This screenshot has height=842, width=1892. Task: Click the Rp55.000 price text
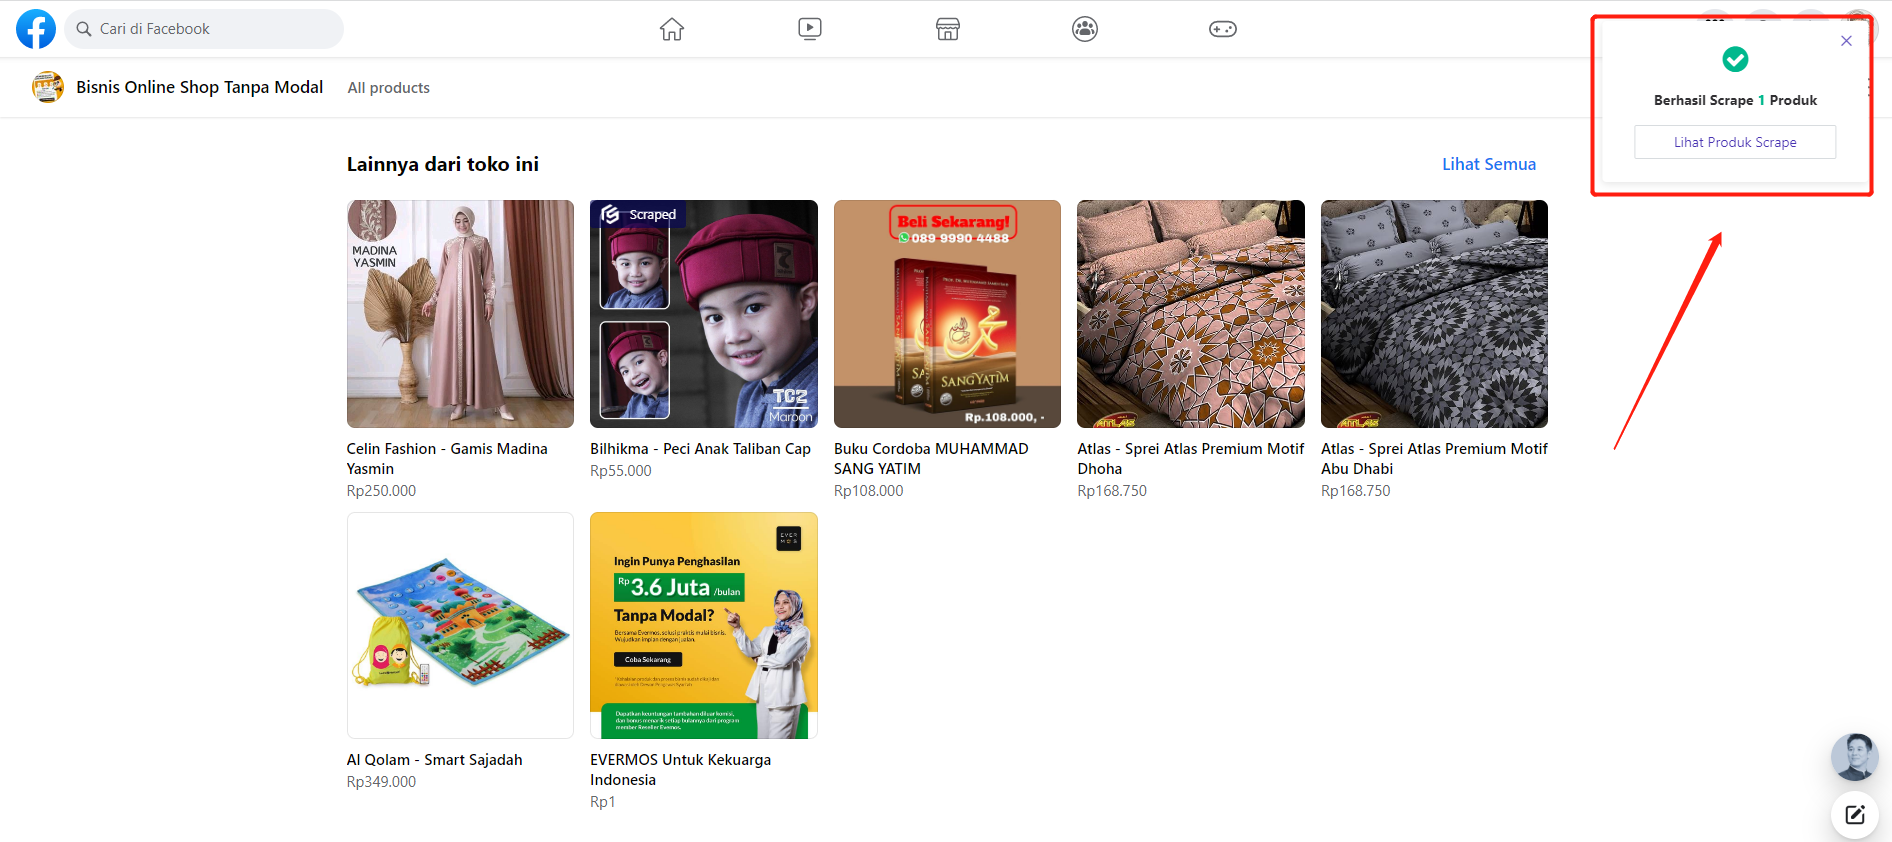click(620, 471)
